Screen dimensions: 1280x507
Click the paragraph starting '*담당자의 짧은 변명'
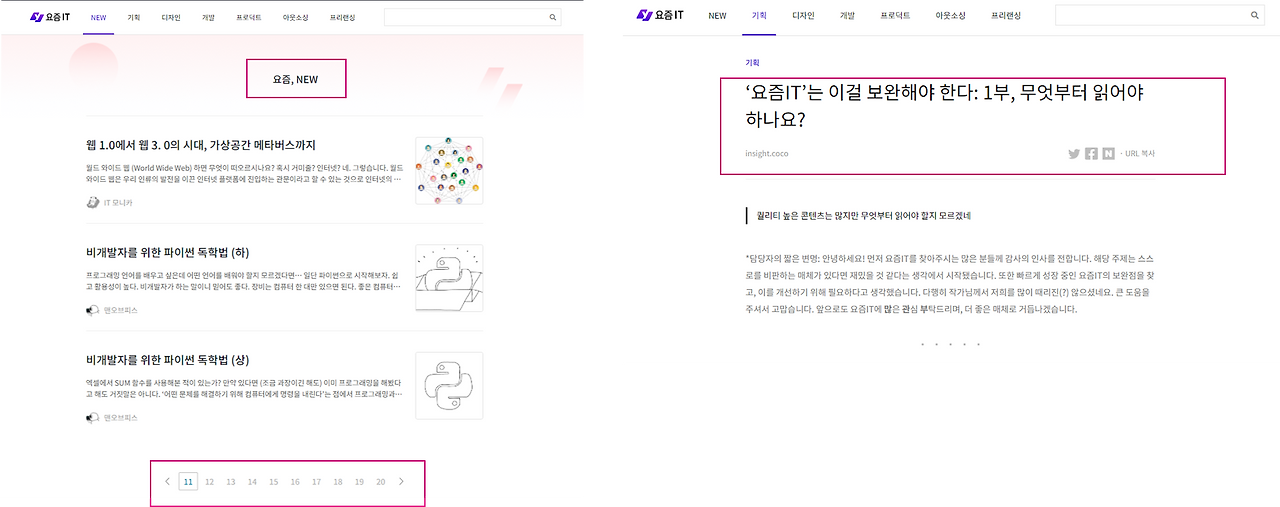coord(950,284)
